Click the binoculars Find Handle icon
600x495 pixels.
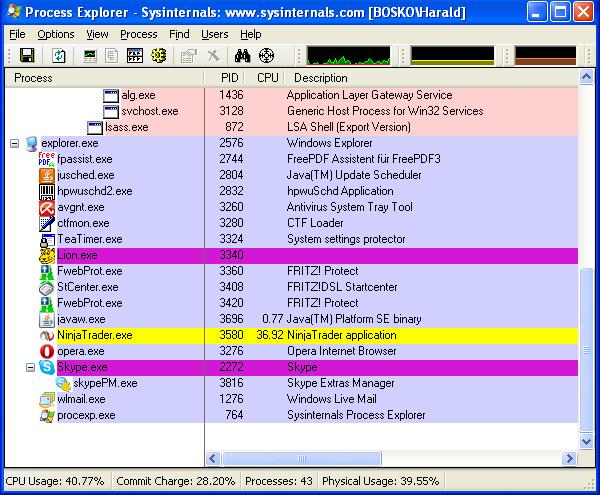243,56
